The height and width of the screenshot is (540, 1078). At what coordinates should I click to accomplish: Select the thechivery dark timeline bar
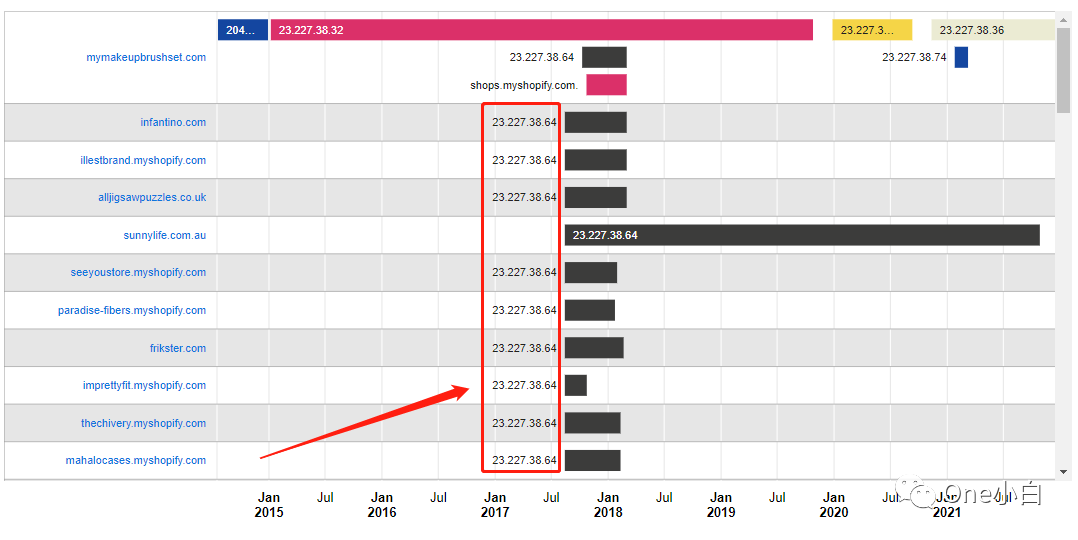point(593,422)
